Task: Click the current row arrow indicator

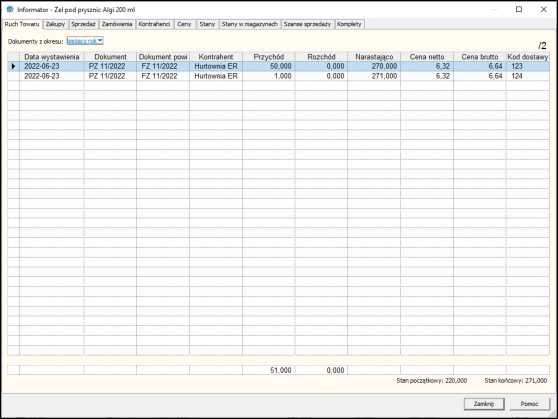Action: (x=14, y=66)
